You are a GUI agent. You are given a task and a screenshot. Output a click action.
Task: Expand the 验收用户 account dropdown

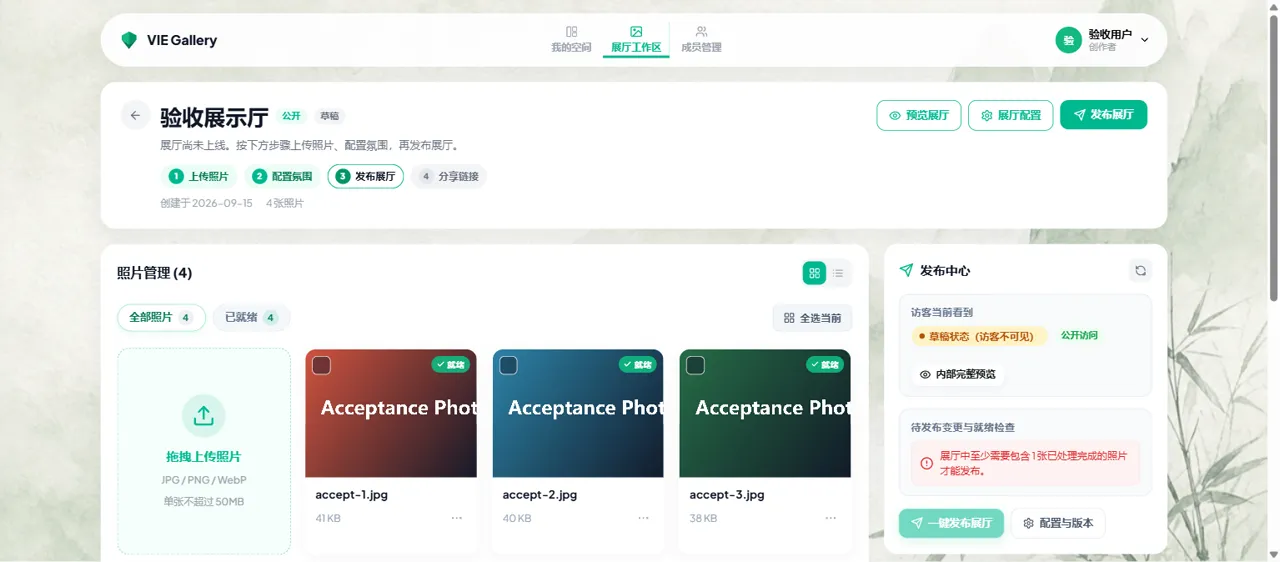coord(1145,40)
